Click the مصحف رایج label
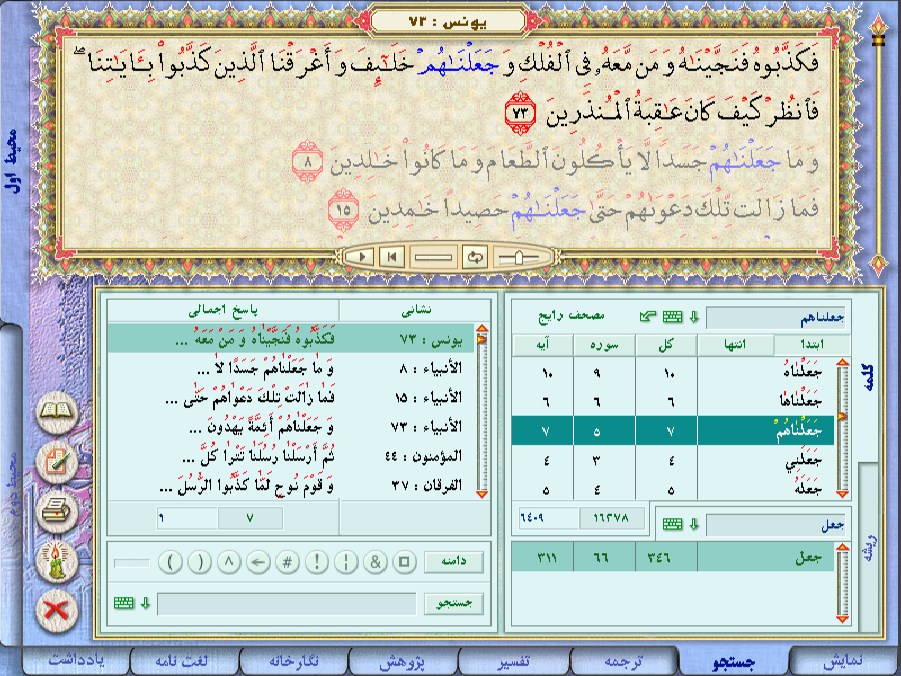901x676 pixels. coord(571,316)
